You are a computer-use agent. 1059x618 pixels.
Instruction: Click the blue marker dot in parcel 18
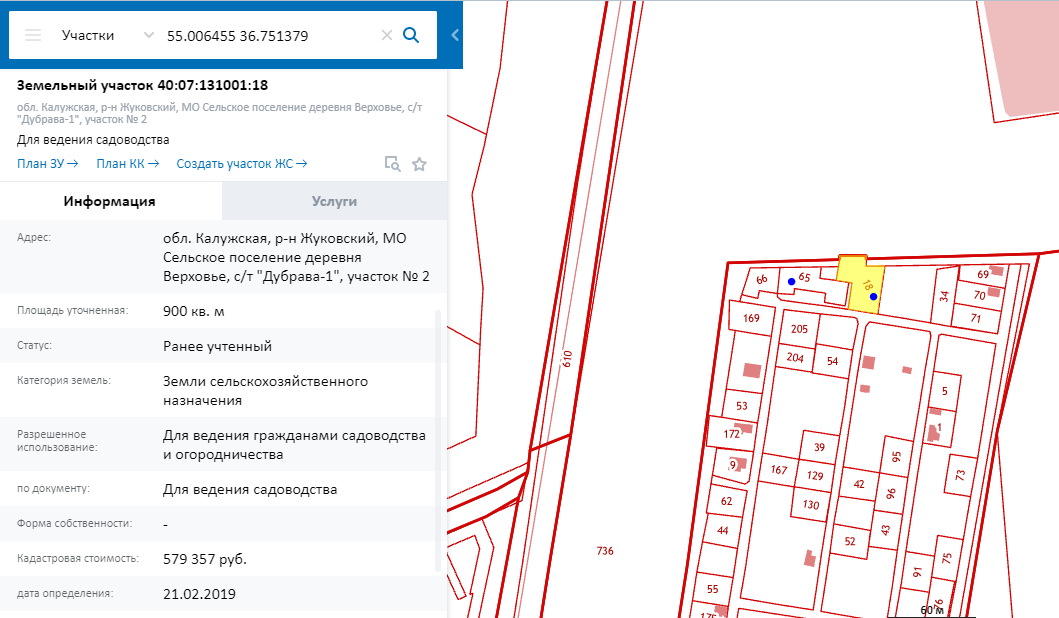tap(873, 297)
